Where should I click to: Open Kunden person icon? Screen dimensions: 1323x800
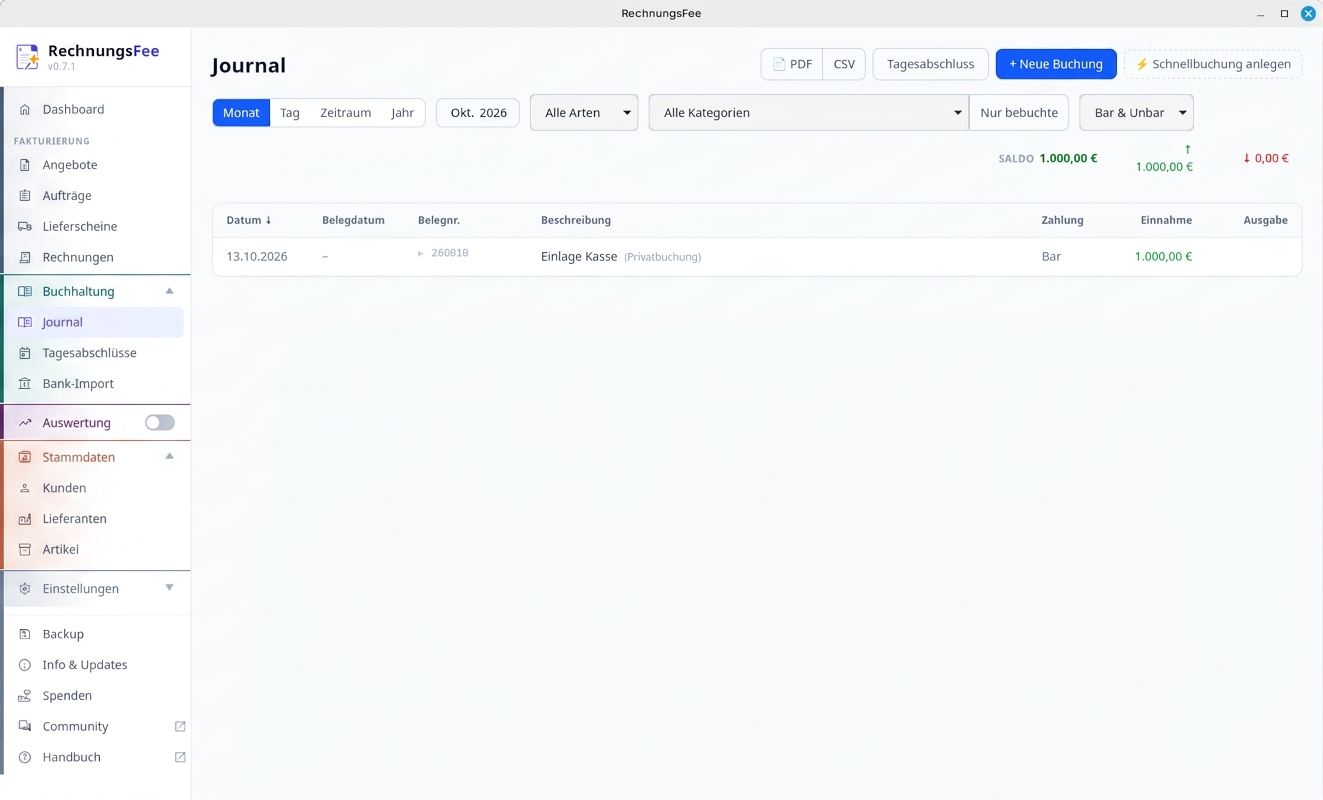[x=25, y=488]
